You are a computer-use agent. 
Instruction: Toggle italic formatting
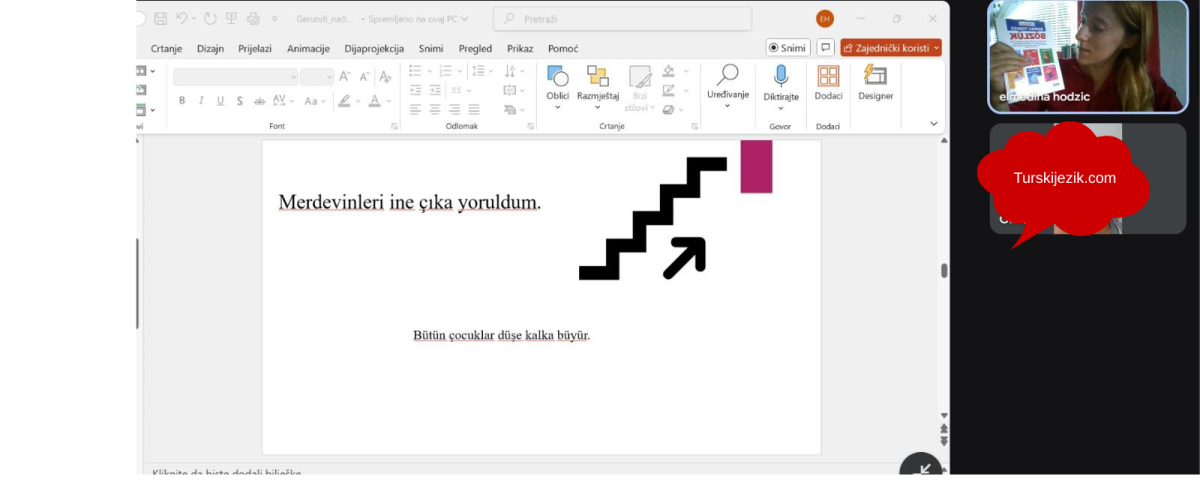pyautogui.click(x=201, y=101)
